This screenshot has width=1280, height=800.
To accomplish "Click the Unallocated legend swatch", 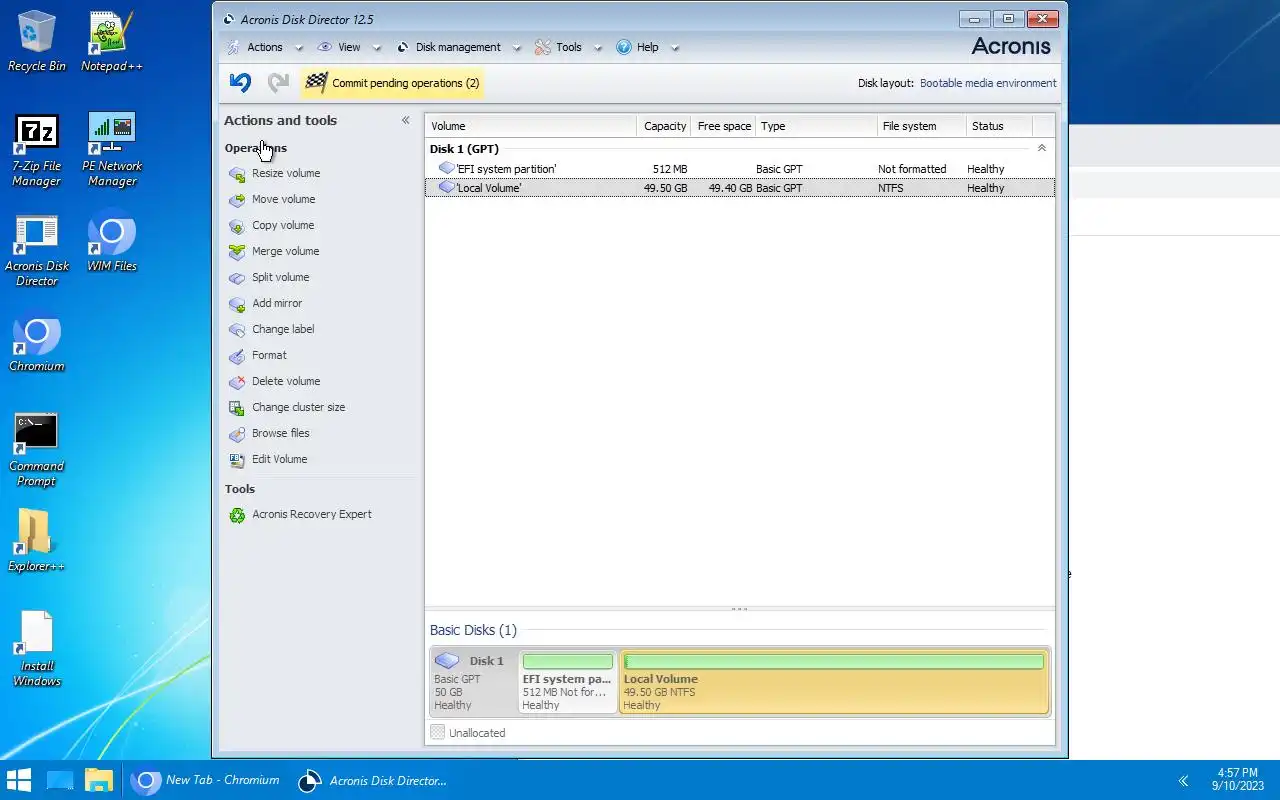I will click(437, 733).
